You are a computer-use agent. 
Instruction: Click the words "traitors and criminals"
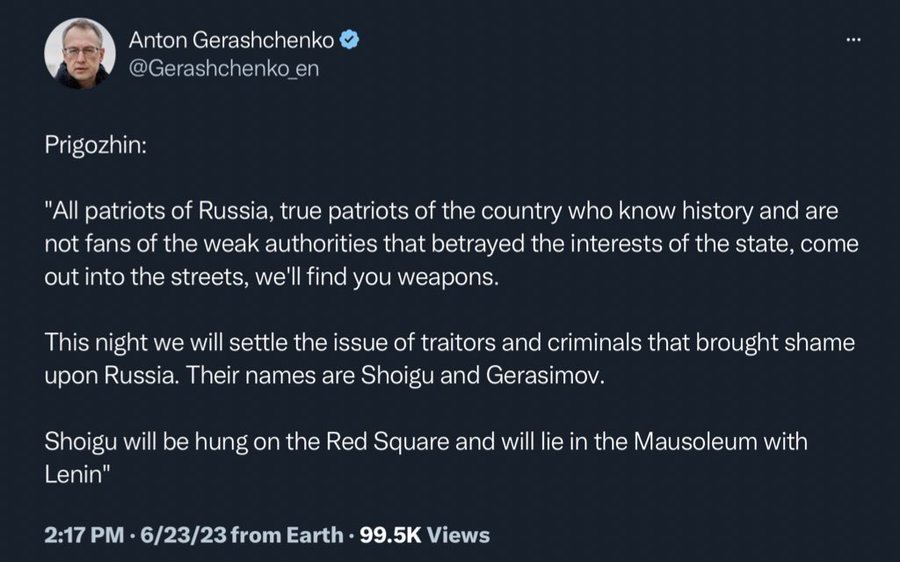coord(531,343)
